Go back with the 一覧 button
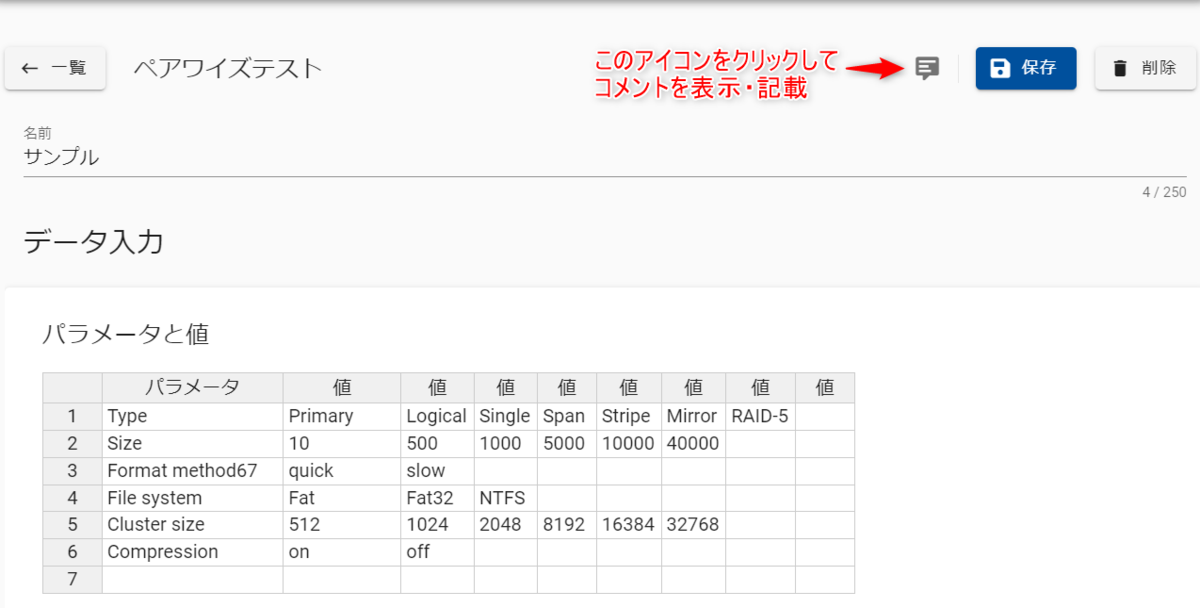 (x=55, y=68)
